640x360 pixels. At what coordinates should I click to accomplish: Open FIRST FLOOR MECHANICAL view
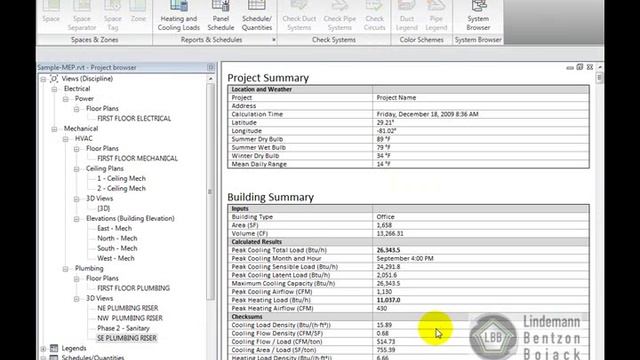[x=137, y=158]
